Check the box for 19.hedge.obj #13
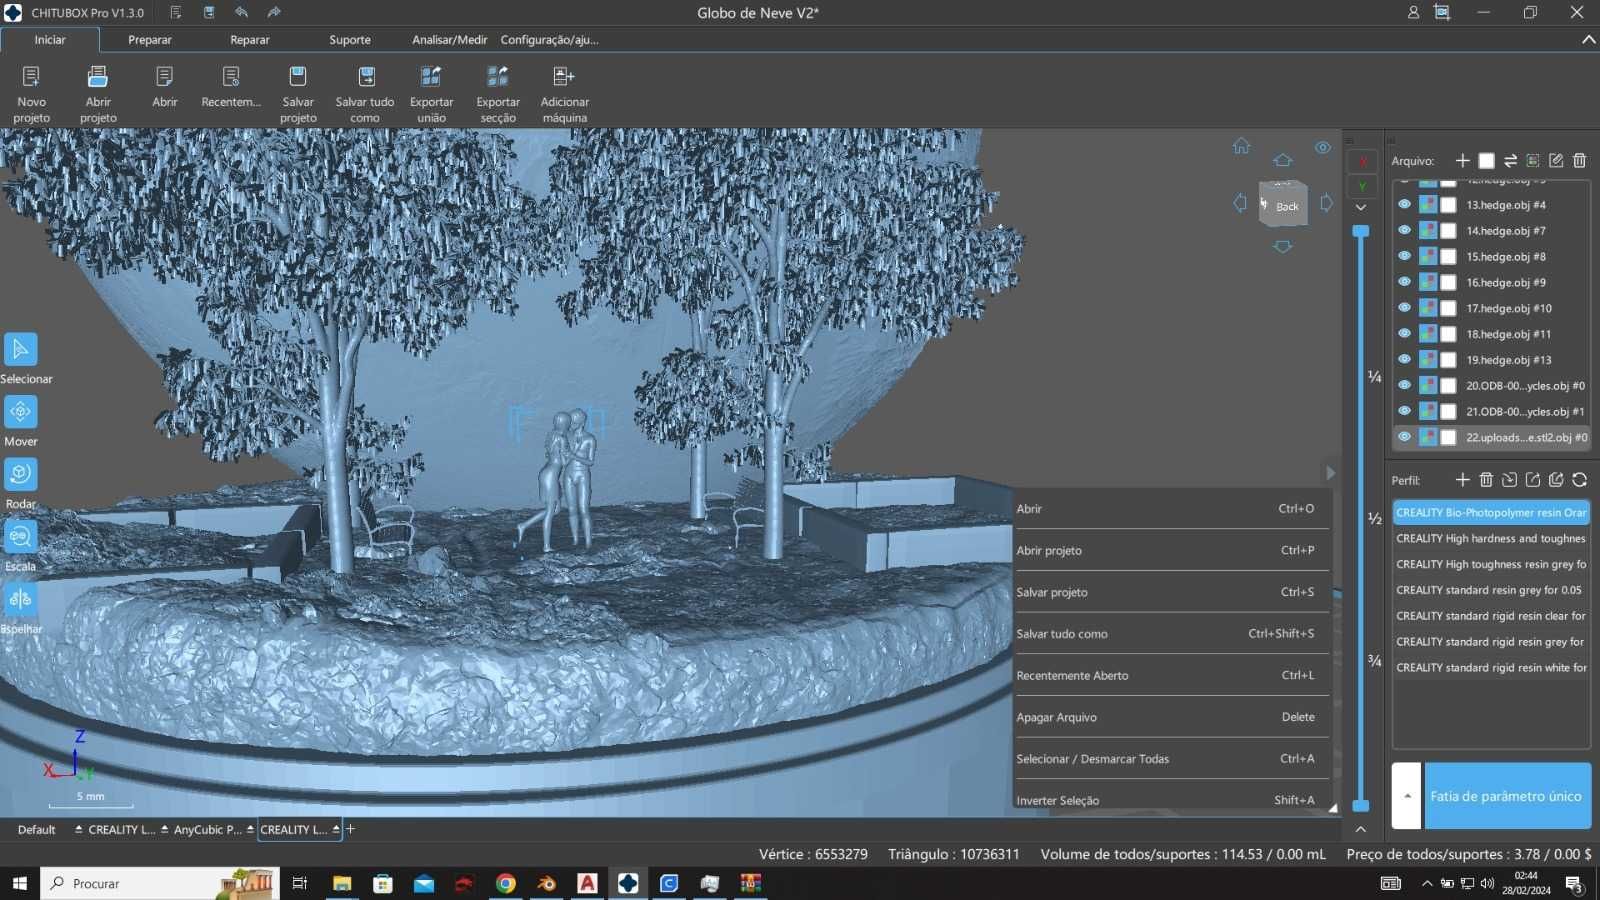This screenshot has height=900, width=1600. click(1448, 360)
